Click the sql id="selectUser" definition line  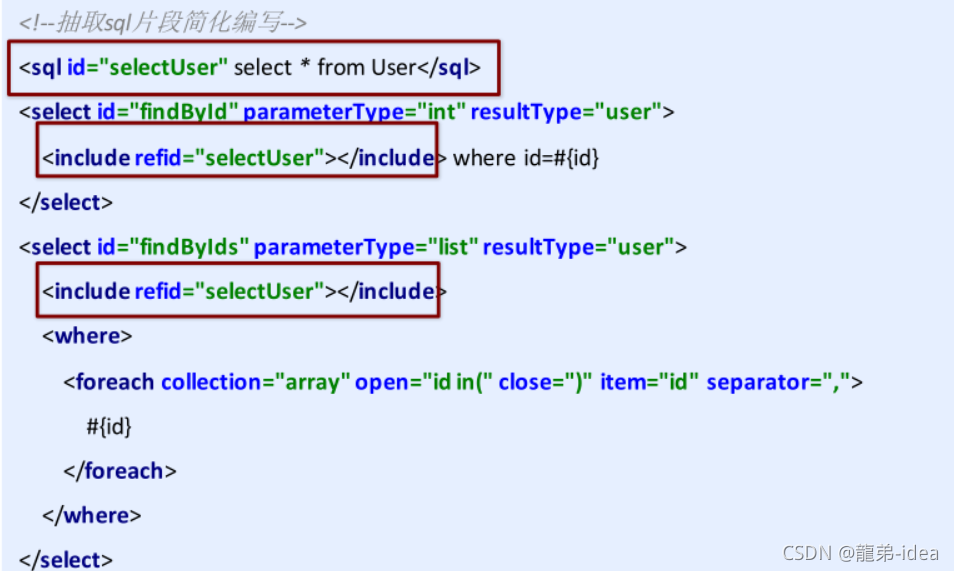click(250, 67)
